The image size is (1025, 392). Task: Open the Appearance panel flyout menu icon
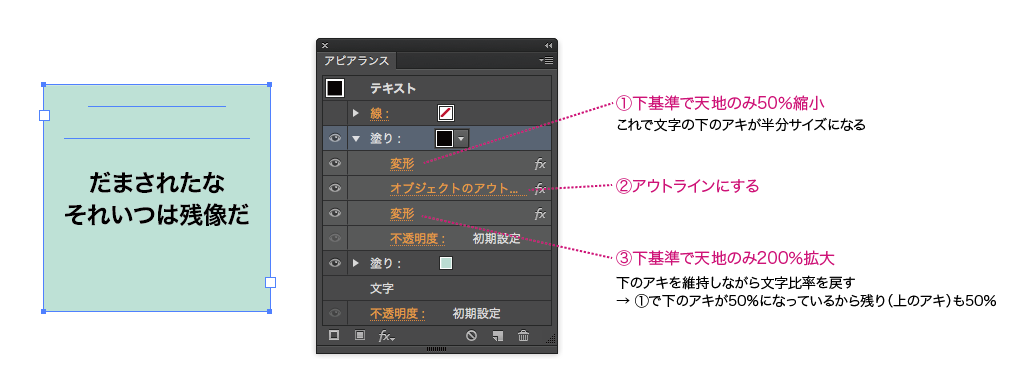(546, 60)
